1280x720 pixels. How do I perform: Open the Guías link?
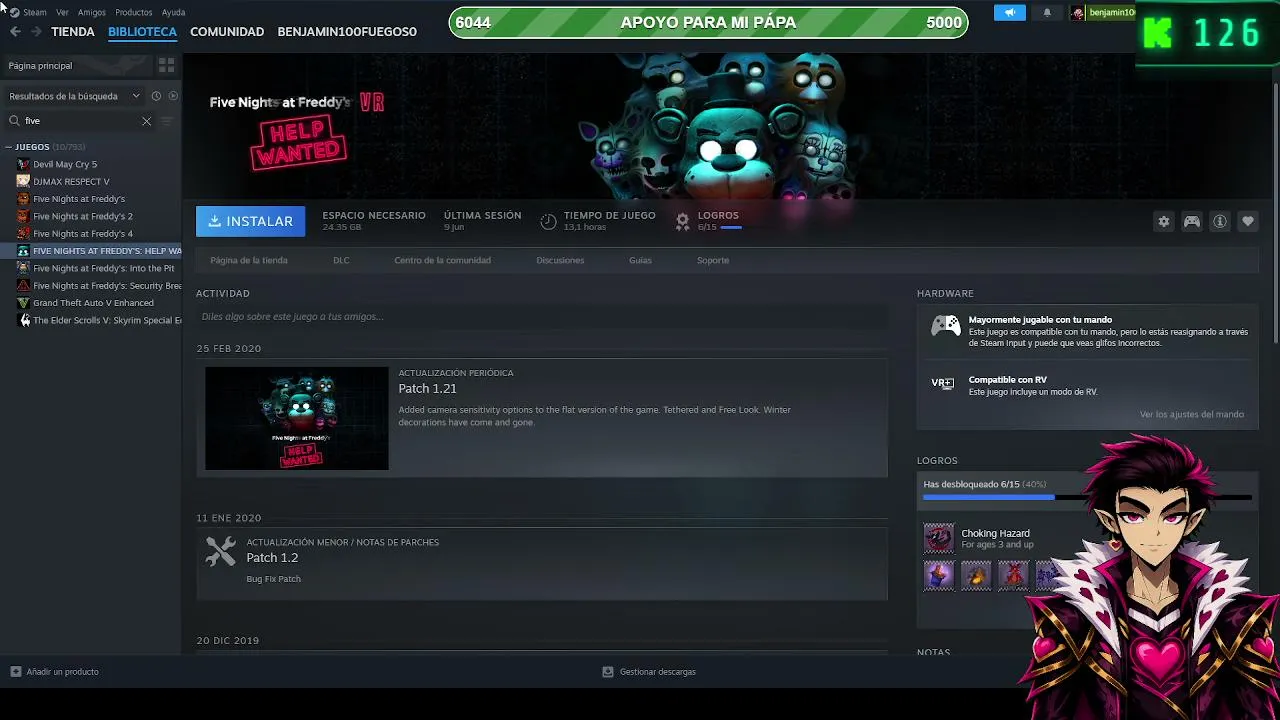point(640,260)
